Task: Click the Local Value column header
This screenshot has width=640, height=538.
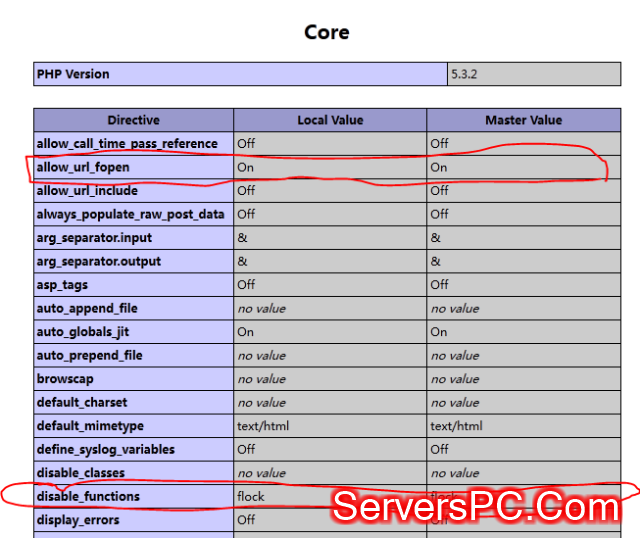Action: point(331,120)
